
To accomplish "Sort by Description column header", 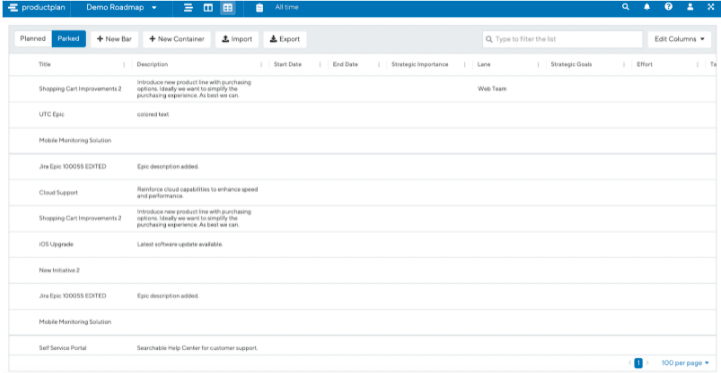I will [152, 65].
